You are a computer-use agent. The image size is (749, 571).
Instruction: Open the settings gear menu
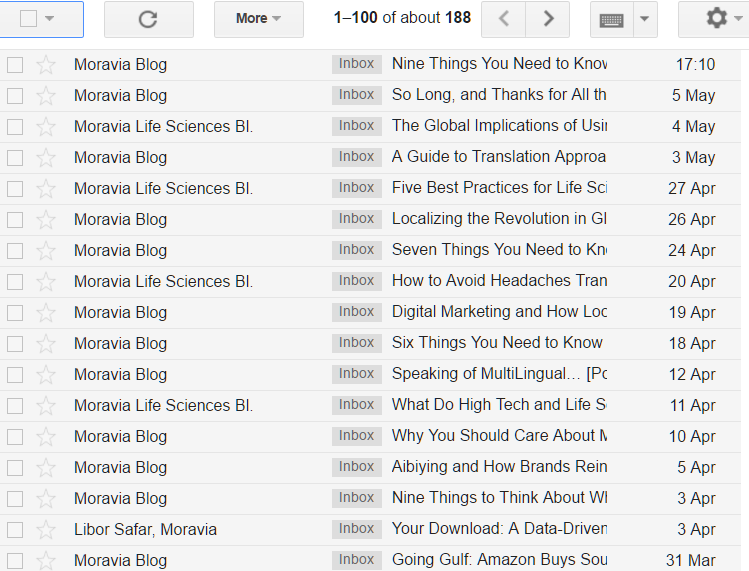(716, 19)
